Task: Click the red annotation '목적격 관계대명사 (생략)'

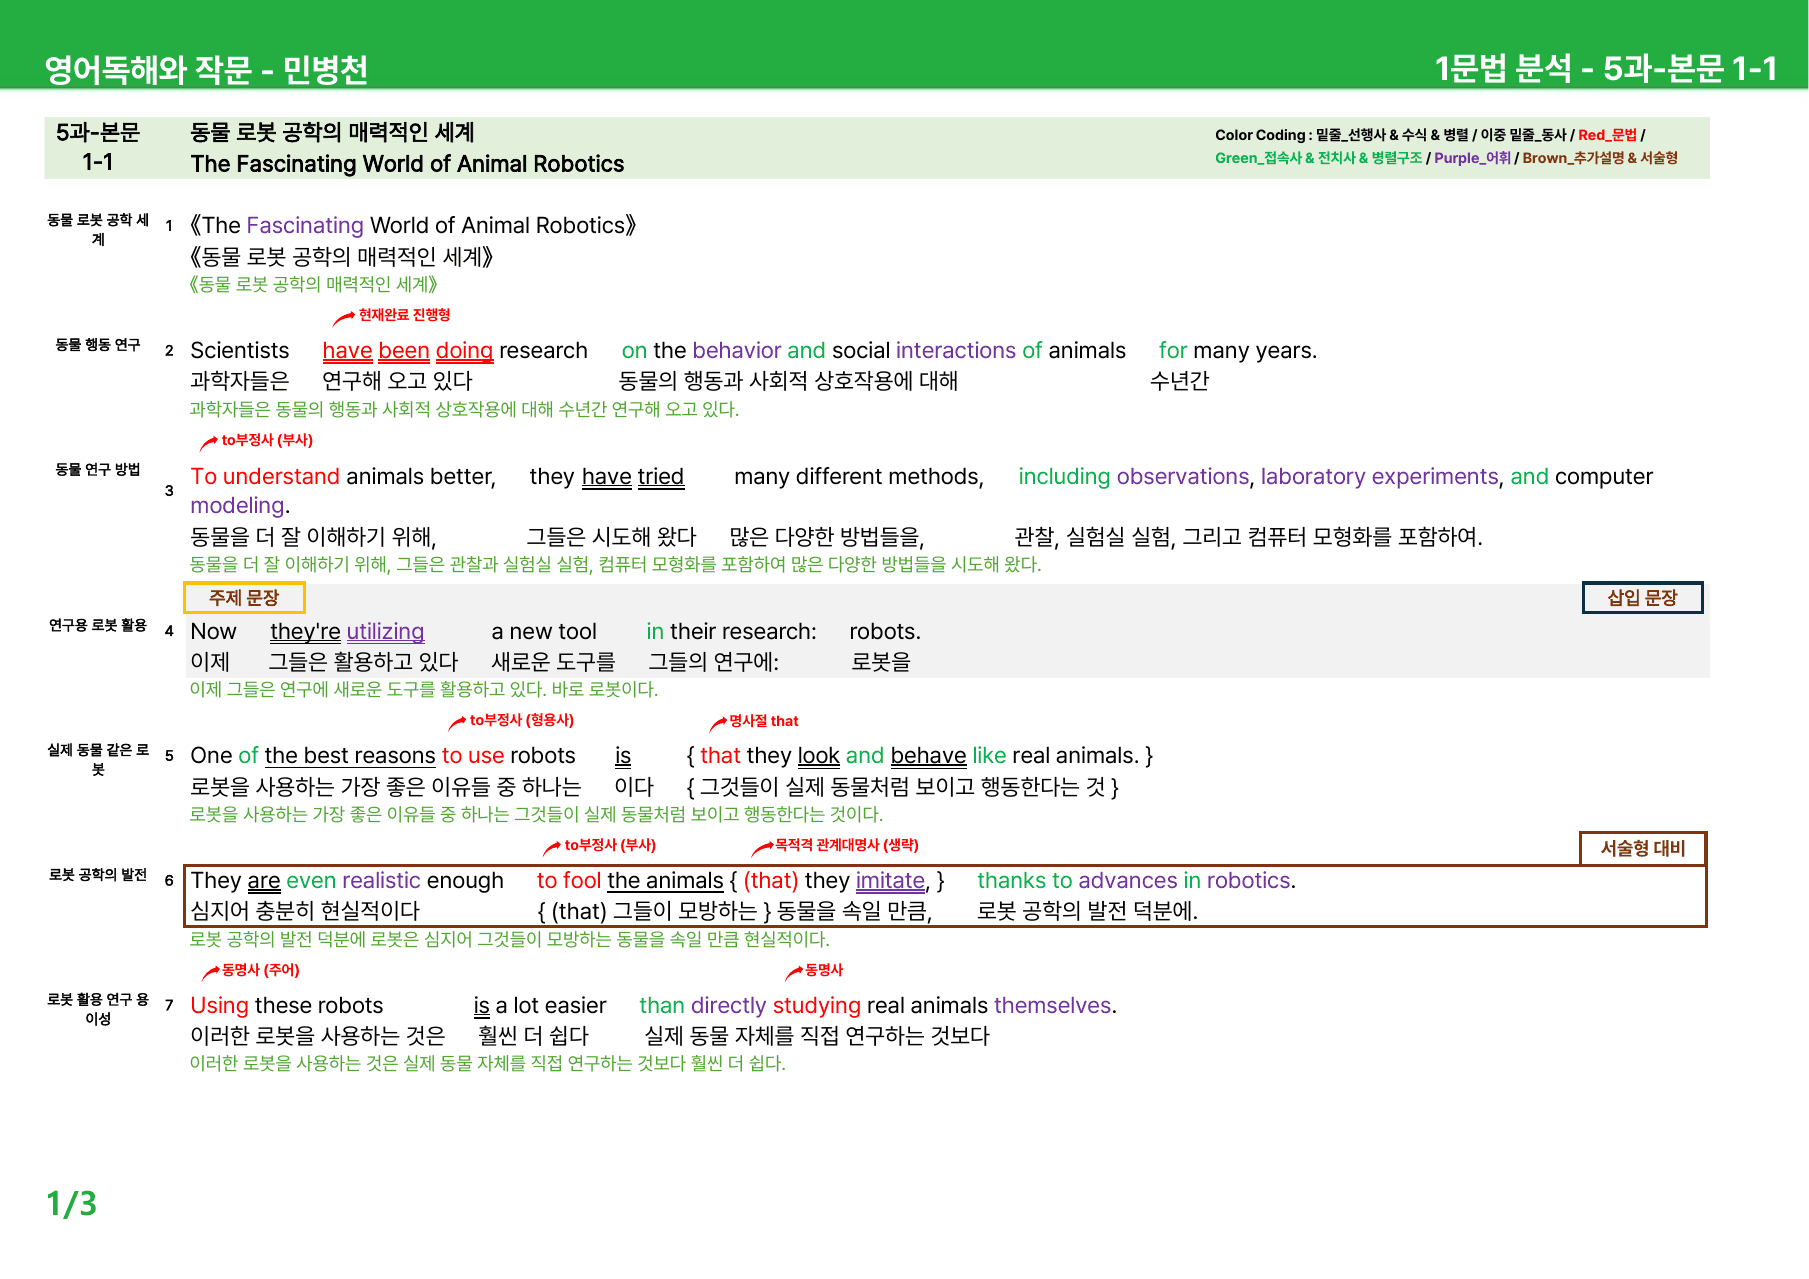Action: [x=847, y=845]
